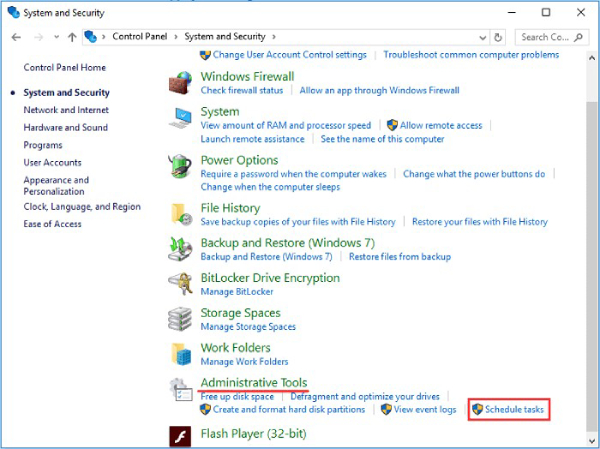Expand the recent locations dropdown chevron

click(55, 37)
